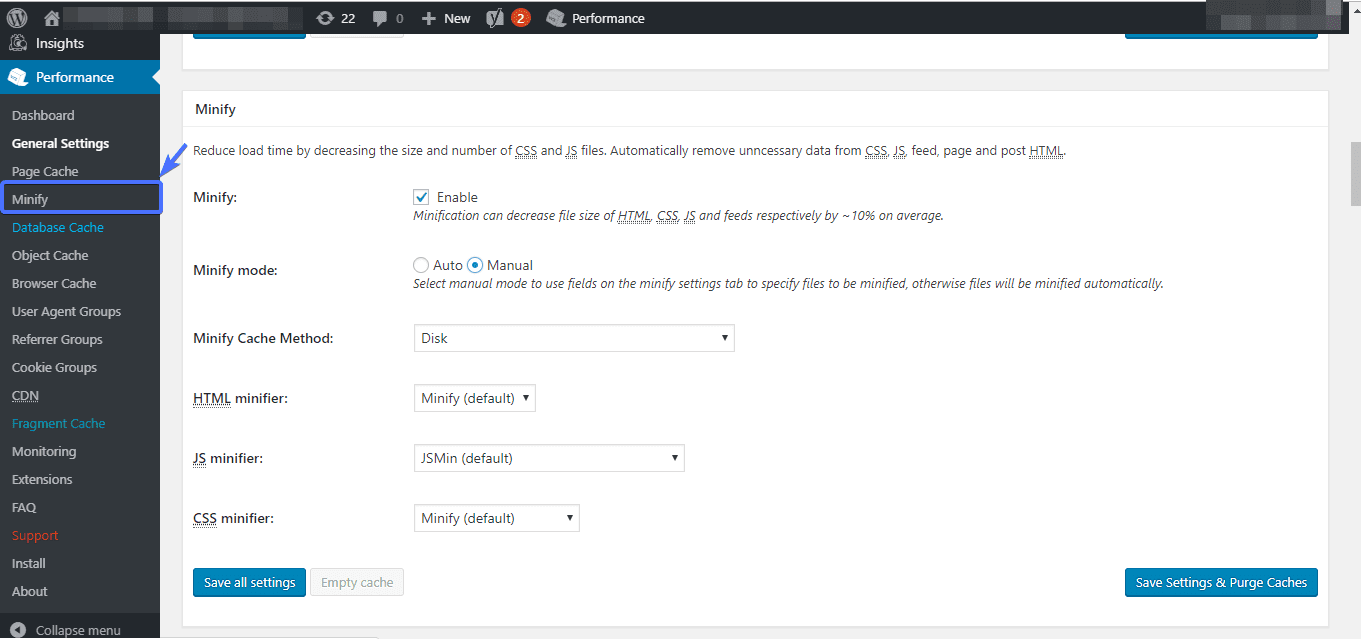Click the Performance label in the admin bar
The width and height of the screenshot is (1361, 639).
608,18
